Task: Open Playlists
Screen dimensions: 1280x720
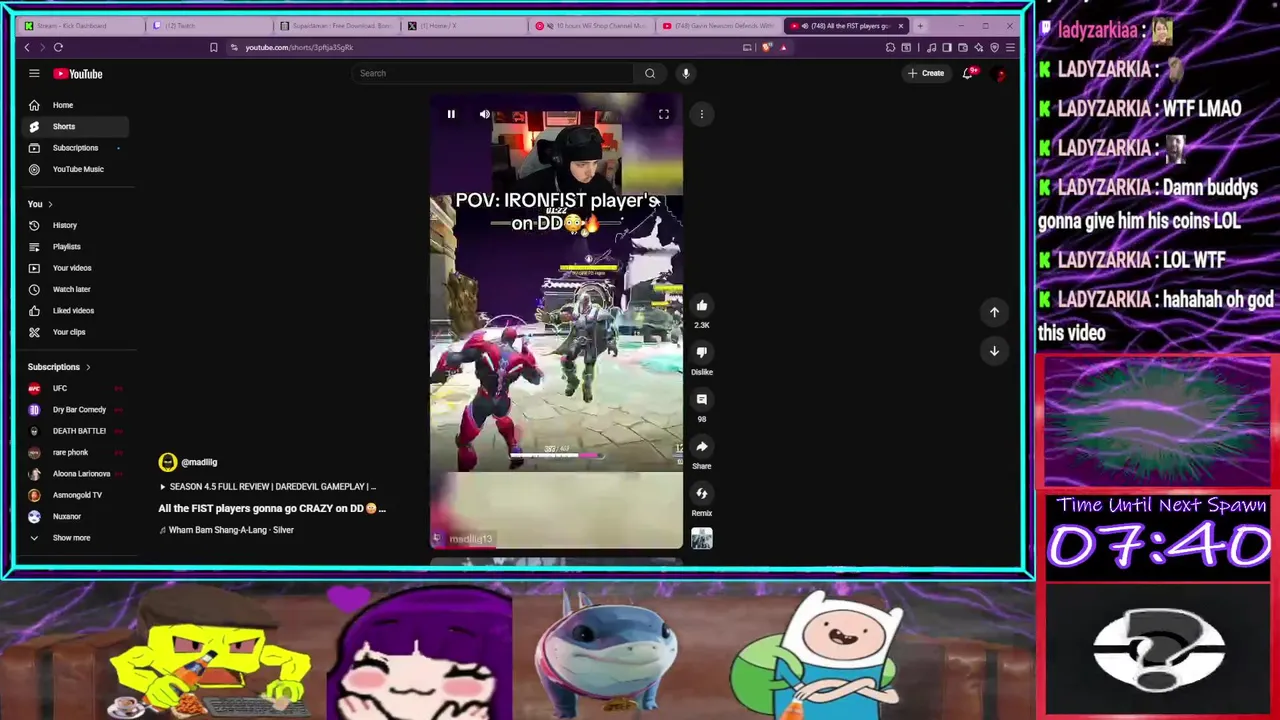Action: tap(75, 247)
